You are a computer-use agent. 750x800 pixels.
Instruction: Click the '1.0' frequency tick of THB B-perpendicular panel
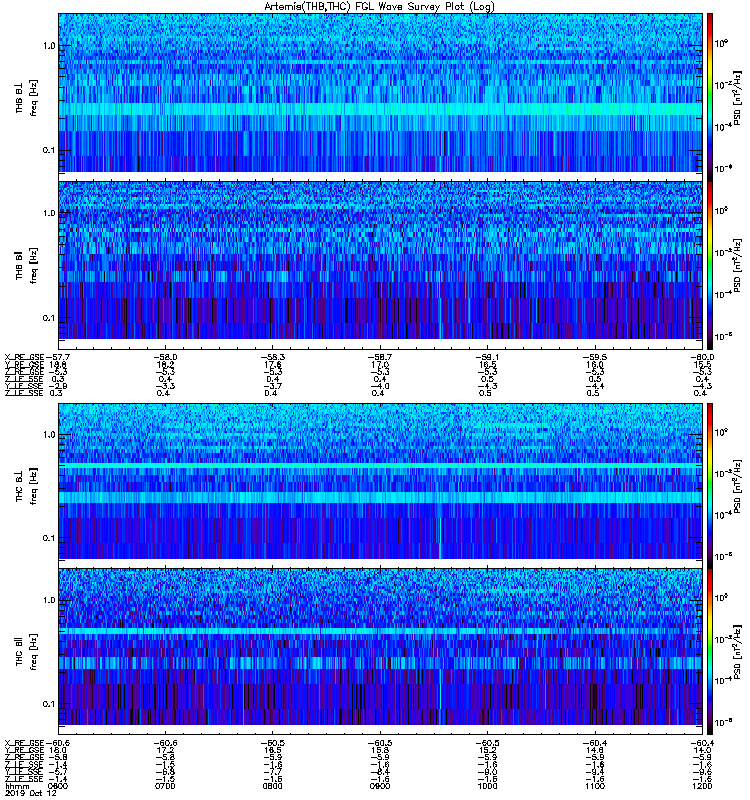coord(49,46)
